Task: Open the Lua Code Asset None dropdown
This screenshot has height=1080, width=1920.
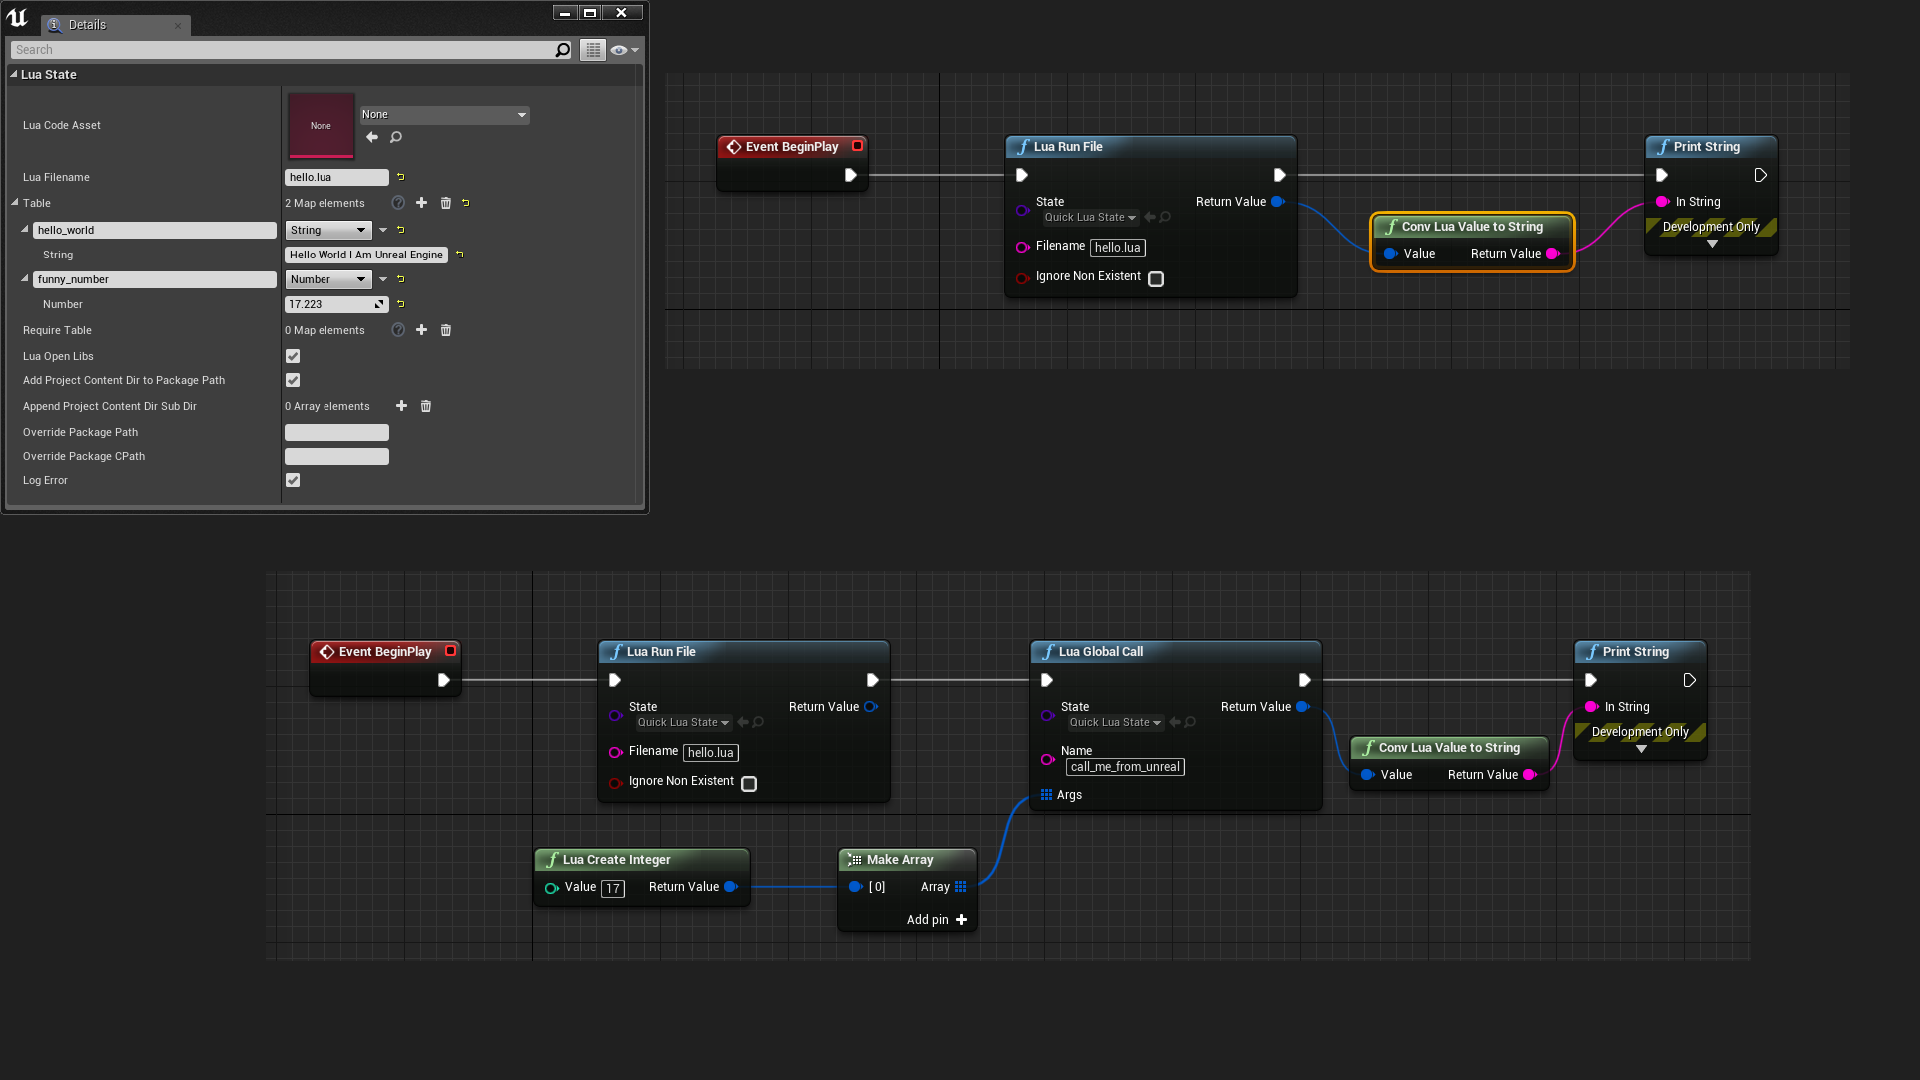Action: click(444, 115)
